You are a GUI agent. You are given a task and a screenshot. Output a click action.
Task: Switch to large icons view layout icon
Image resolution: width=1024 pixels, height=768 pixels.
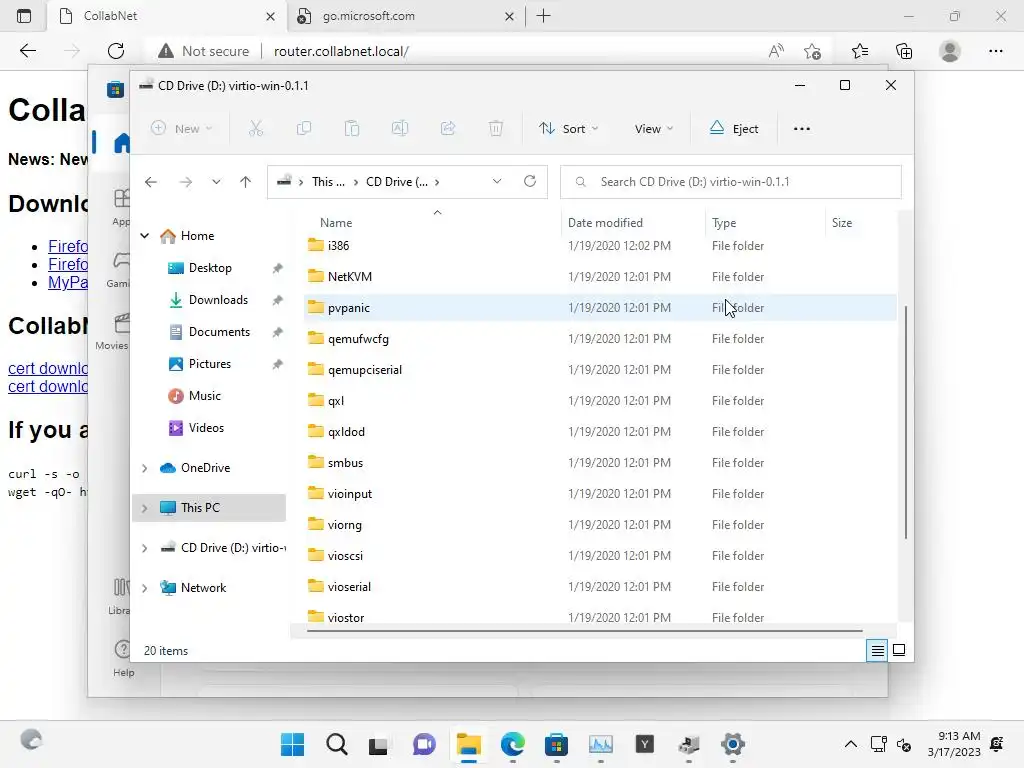pyautogui.click(x=899, y=650)
